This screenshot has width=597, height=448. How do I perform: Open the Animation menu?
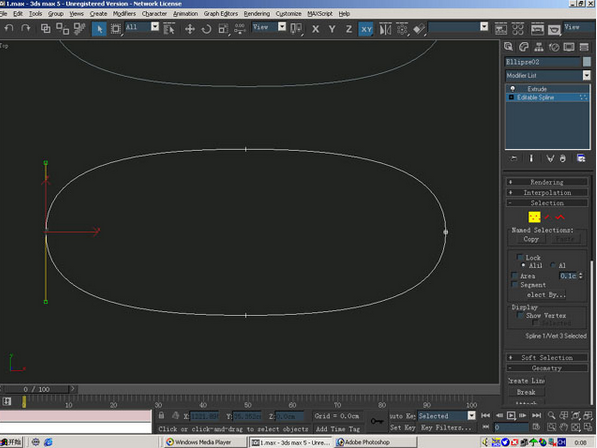[x=185, y=14]
